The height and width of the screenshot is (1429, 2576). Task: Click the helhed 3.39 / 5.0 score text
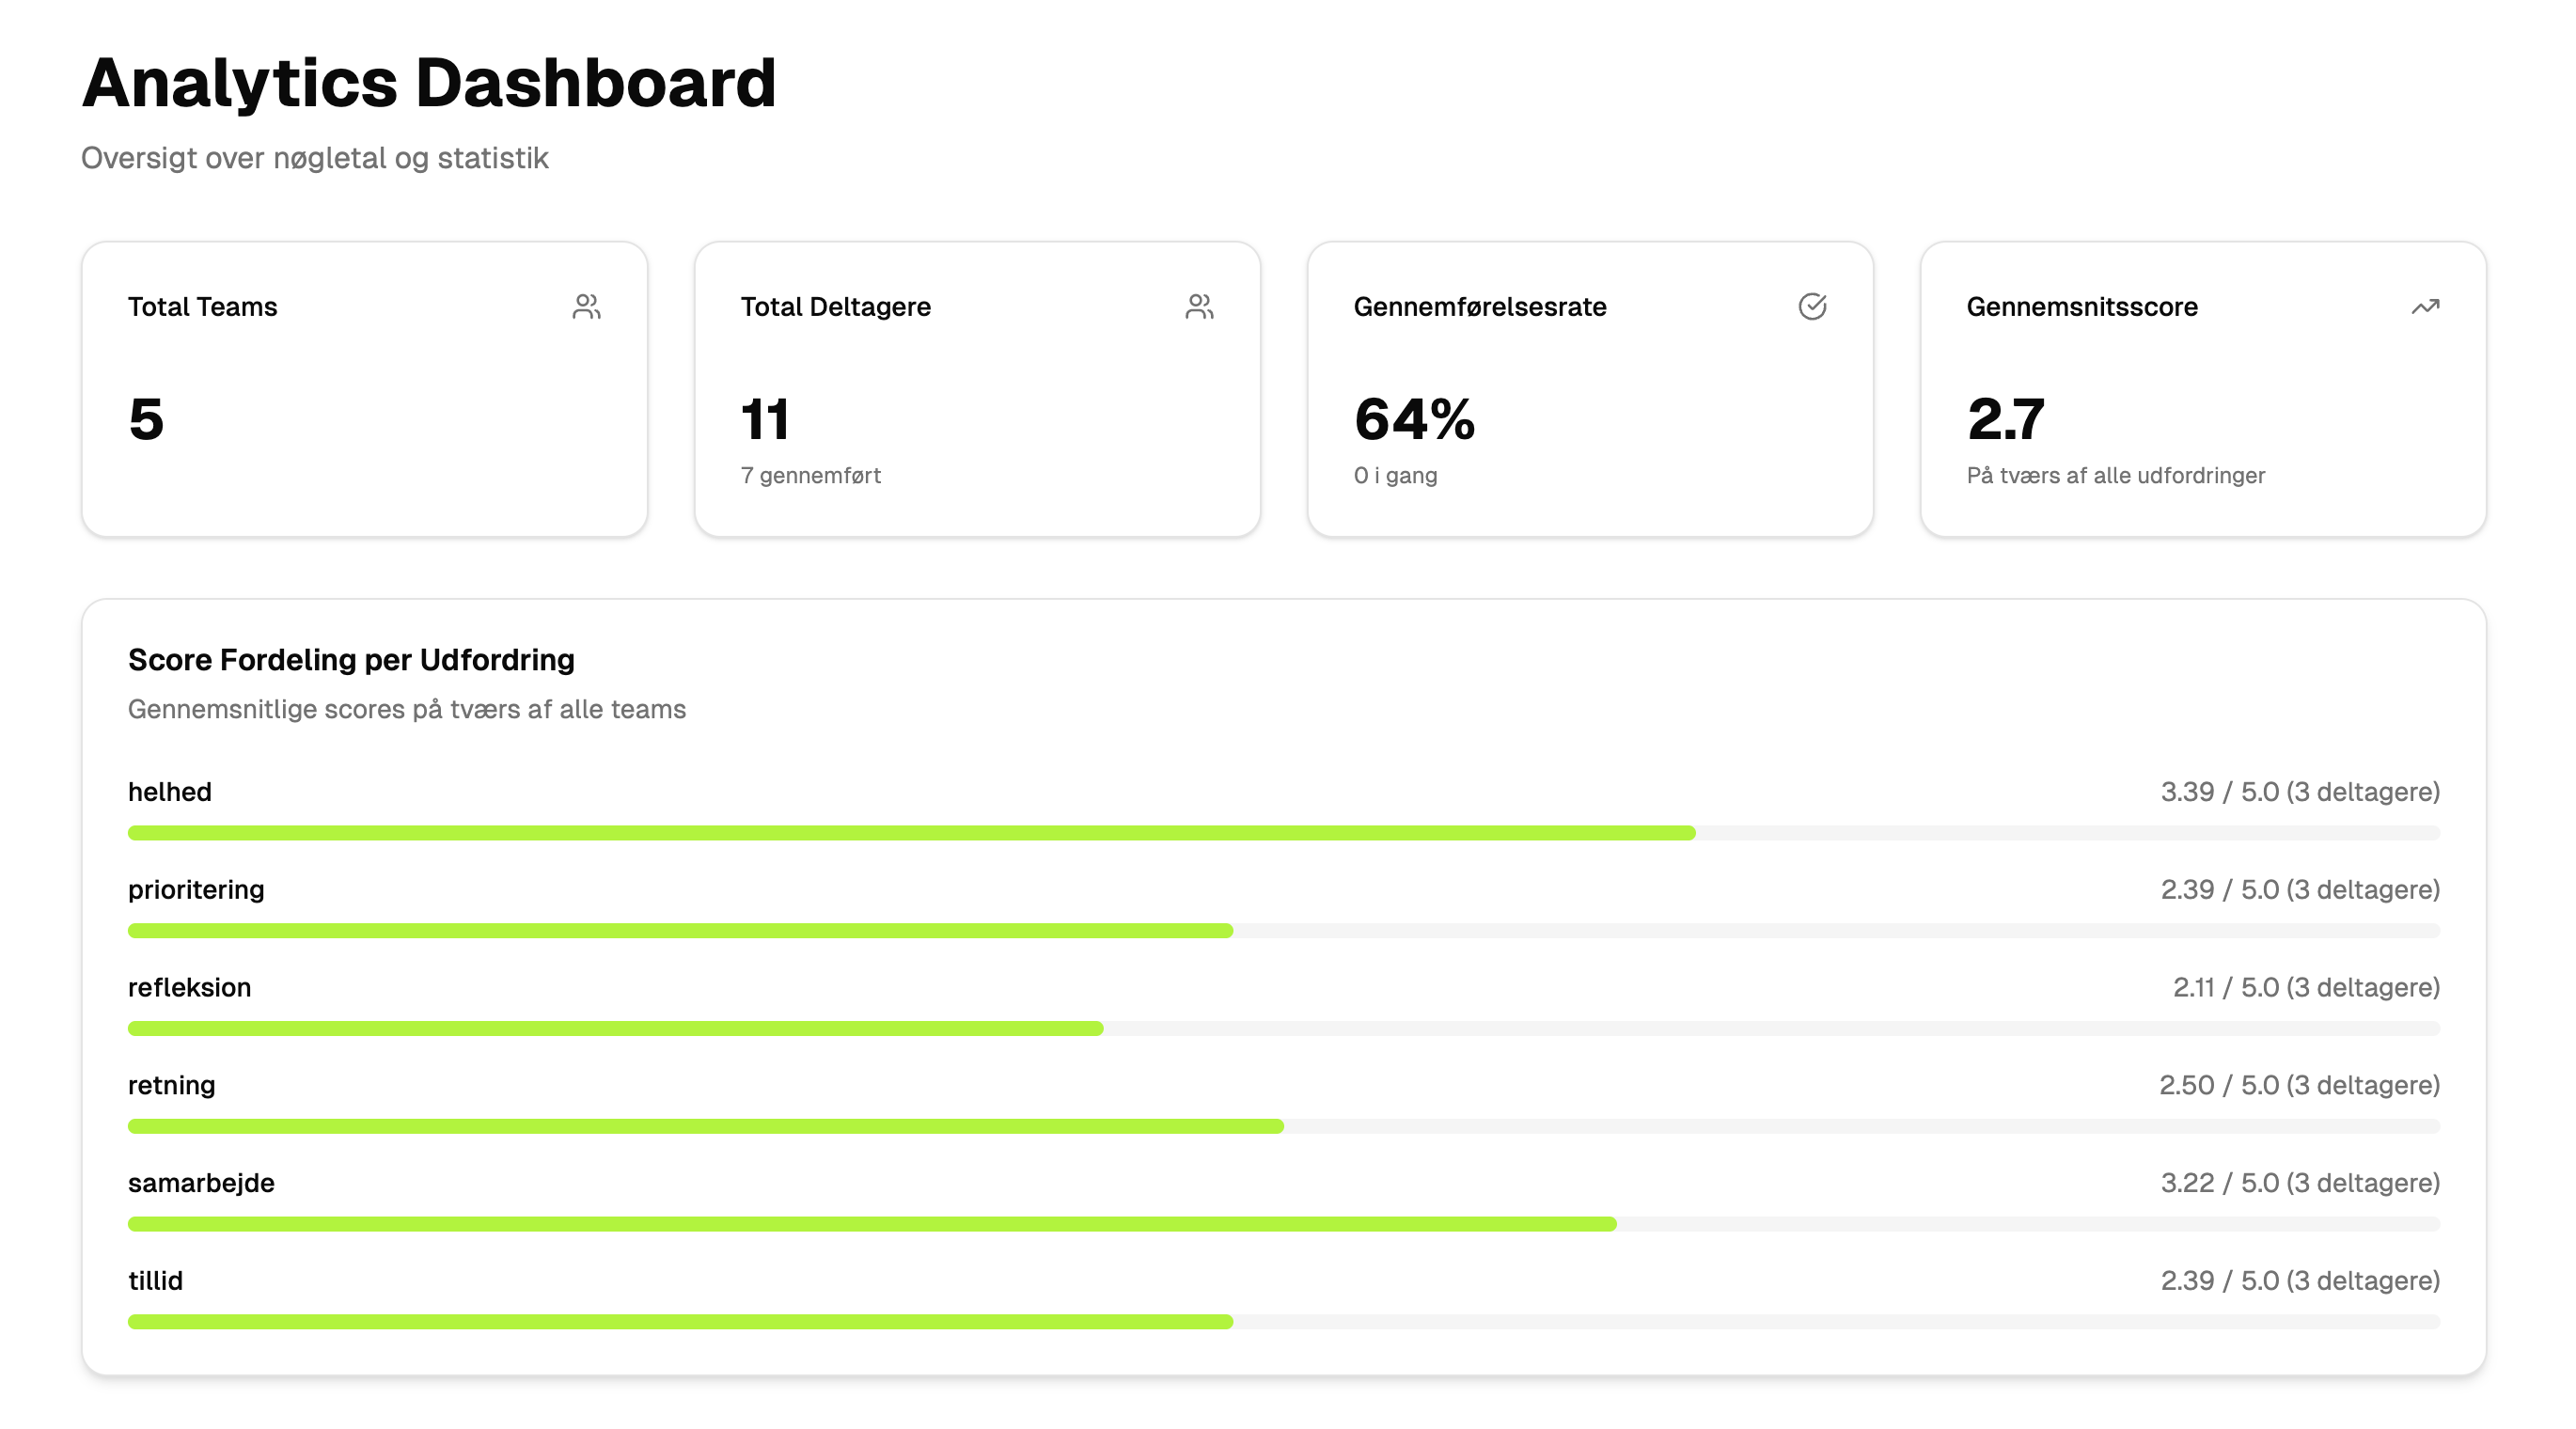click(x=2299, y=792)
